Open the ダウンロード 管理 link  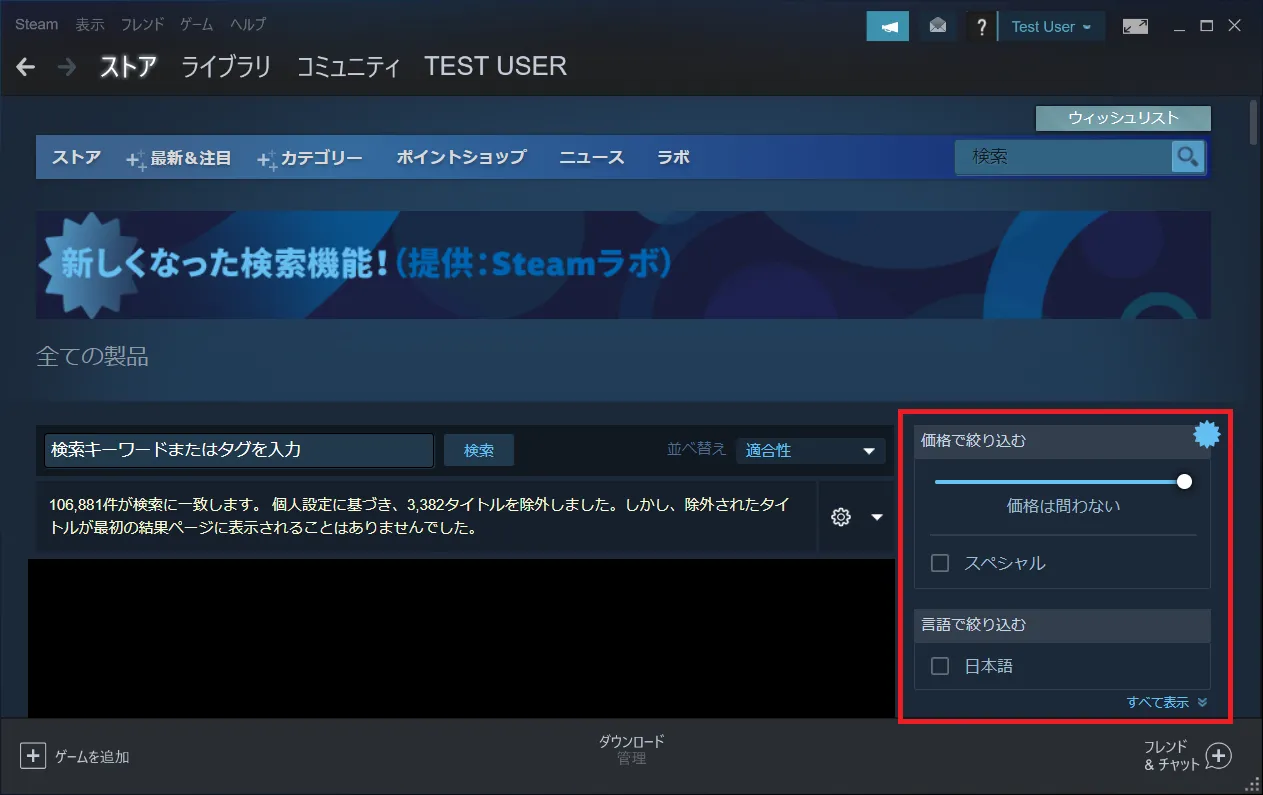pos(631,750)
